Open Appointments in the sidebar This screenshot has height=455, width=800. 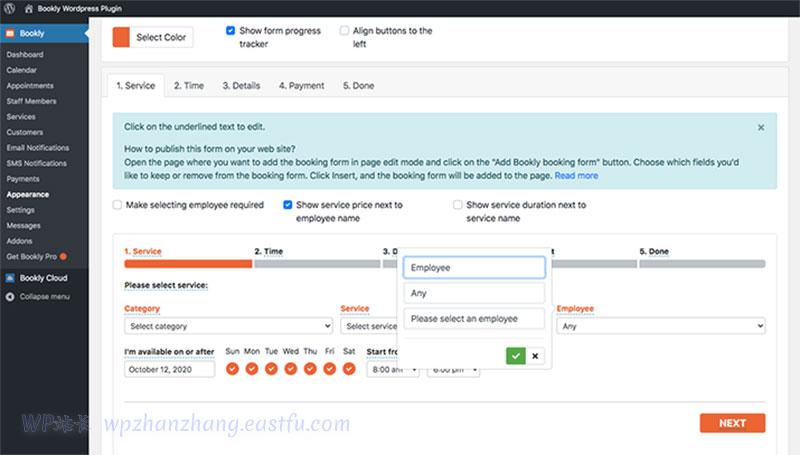click(x=30, y=86)
